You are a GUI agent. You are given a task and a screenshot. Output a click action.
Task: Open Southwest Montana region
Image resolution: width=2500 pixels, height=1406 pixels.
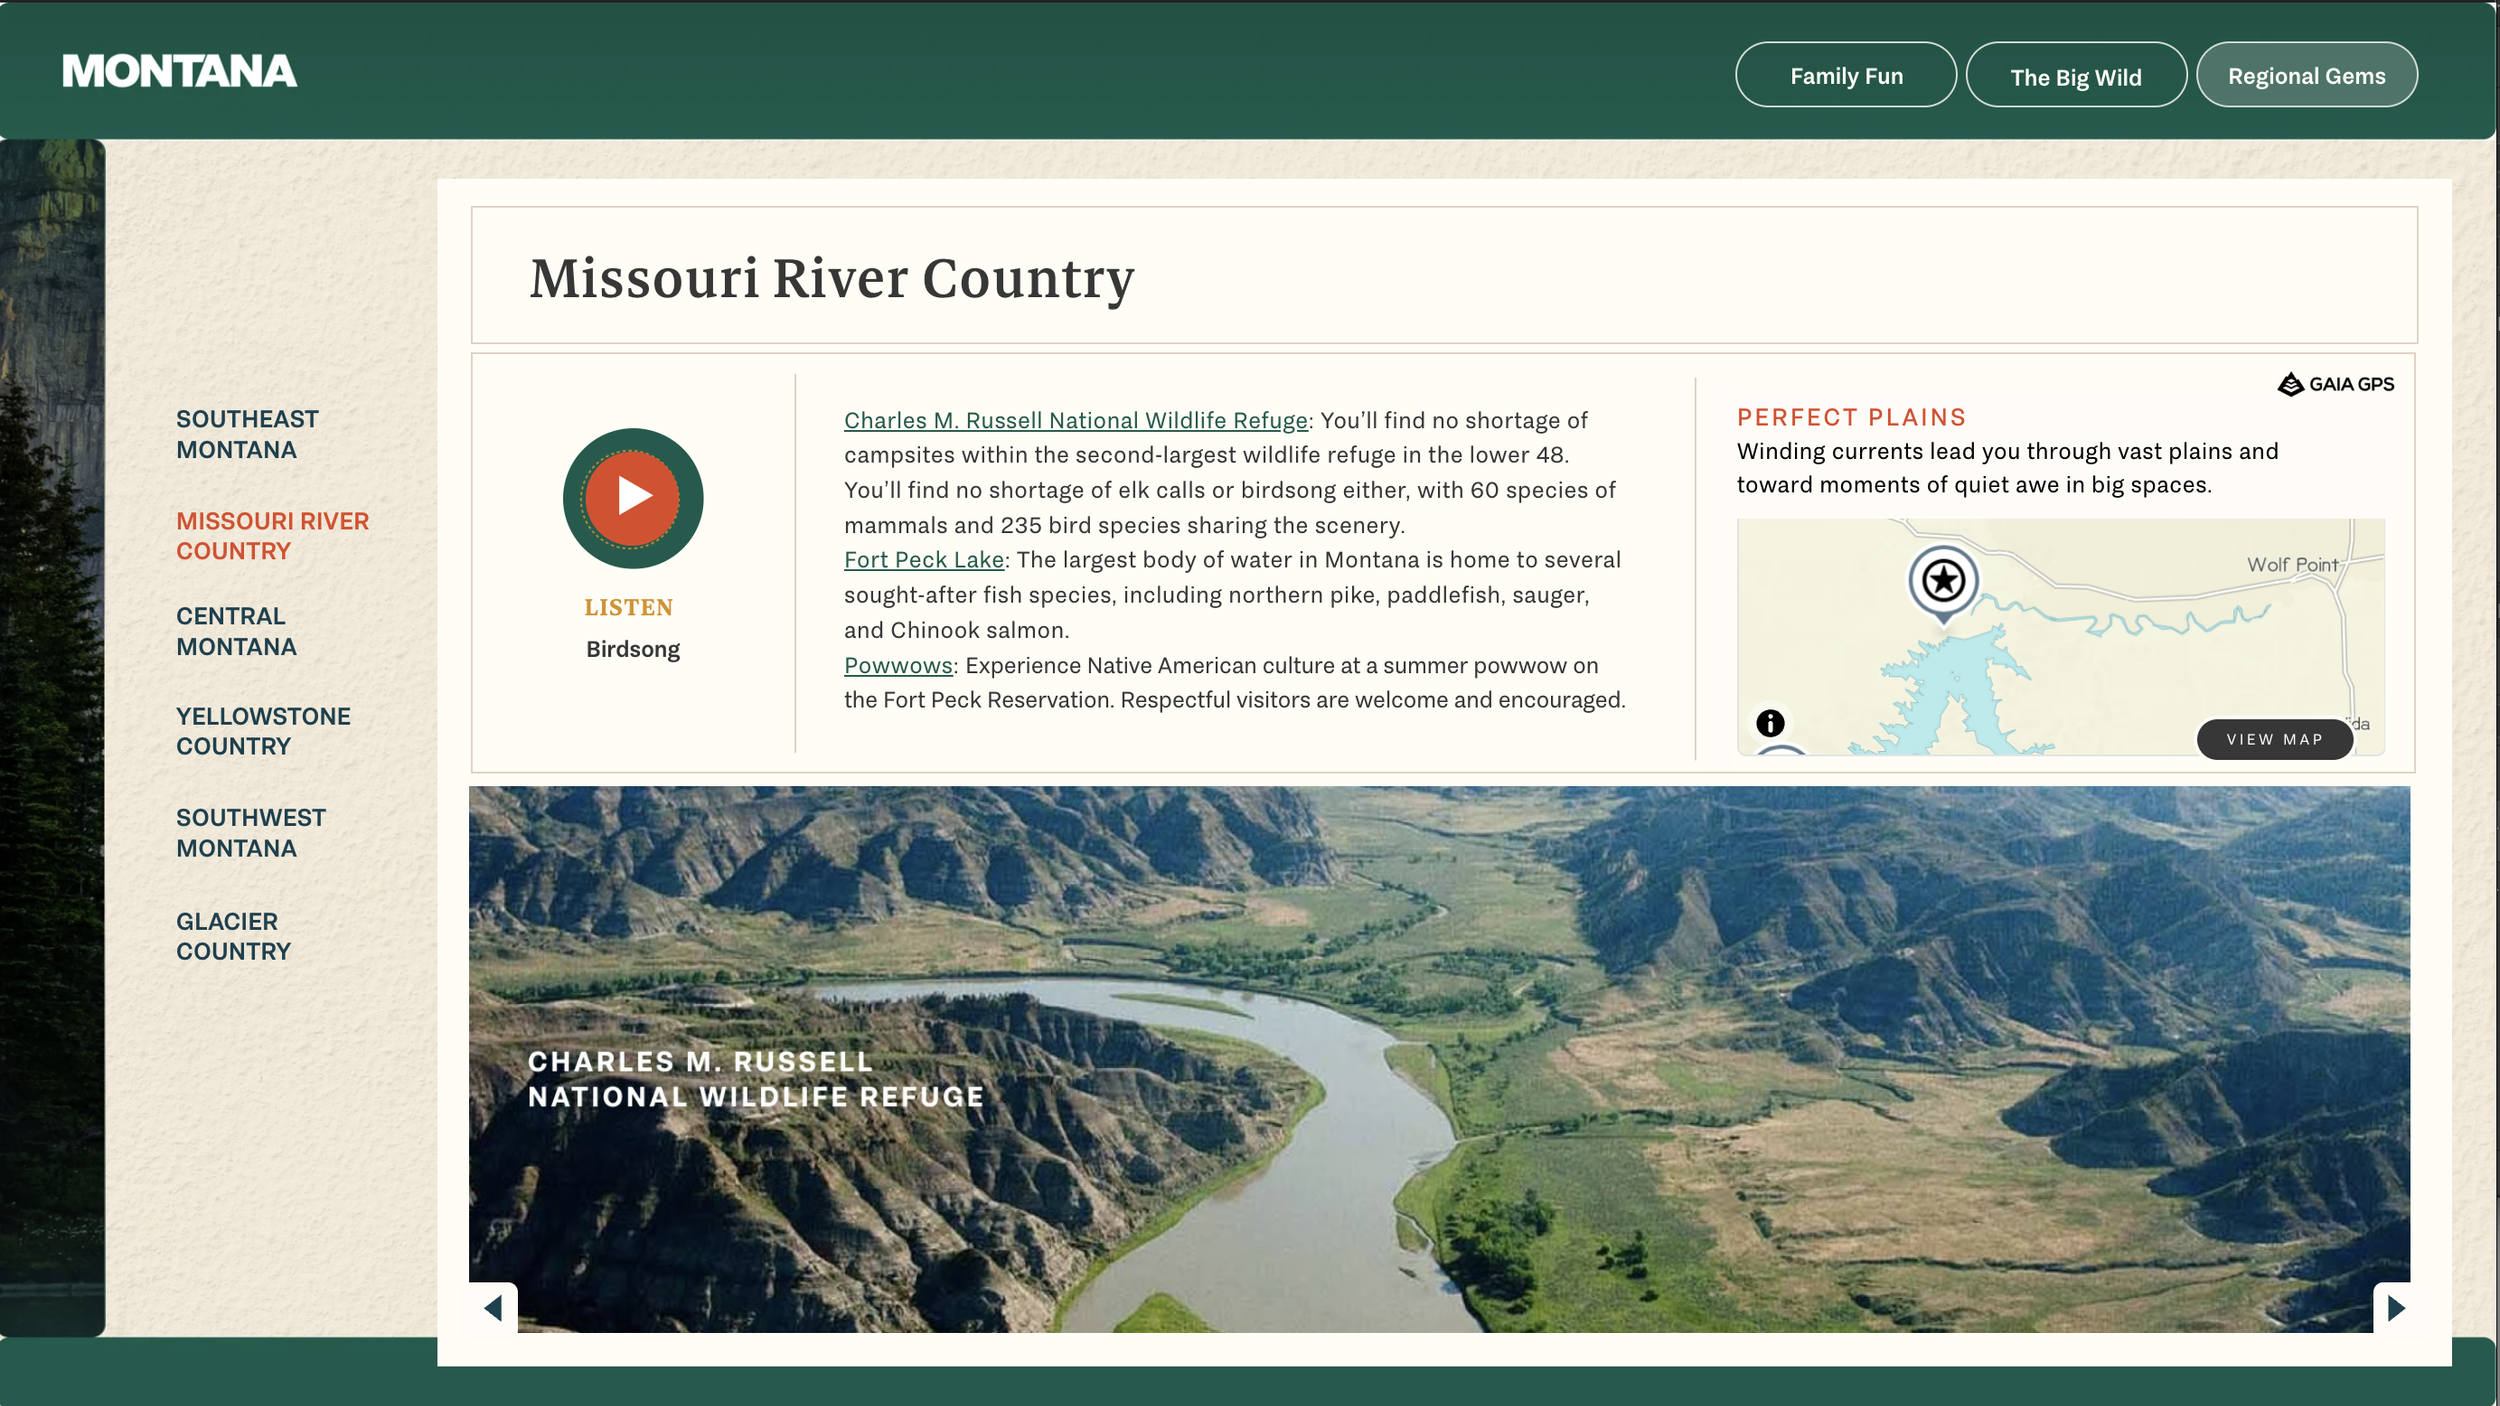[250, 832]
